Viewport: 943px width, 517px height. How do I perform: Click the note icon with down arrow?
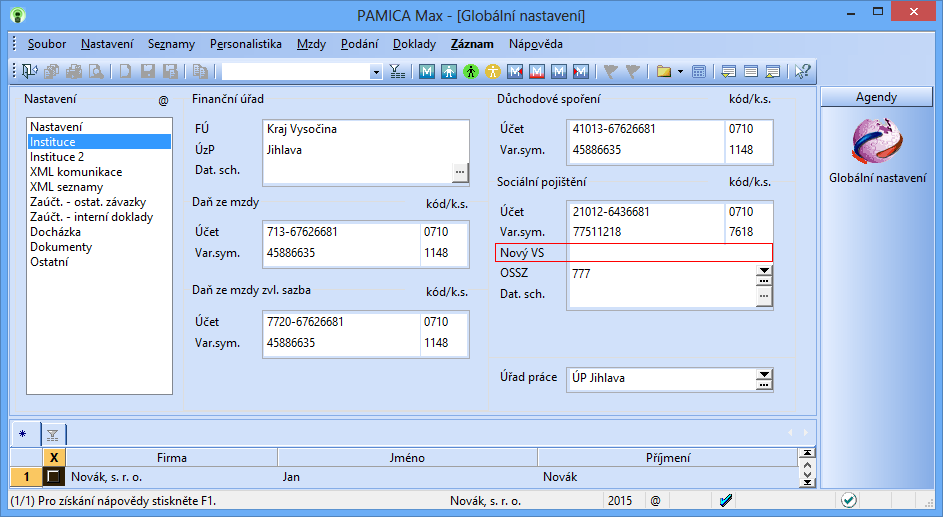(x=728, y=72)
